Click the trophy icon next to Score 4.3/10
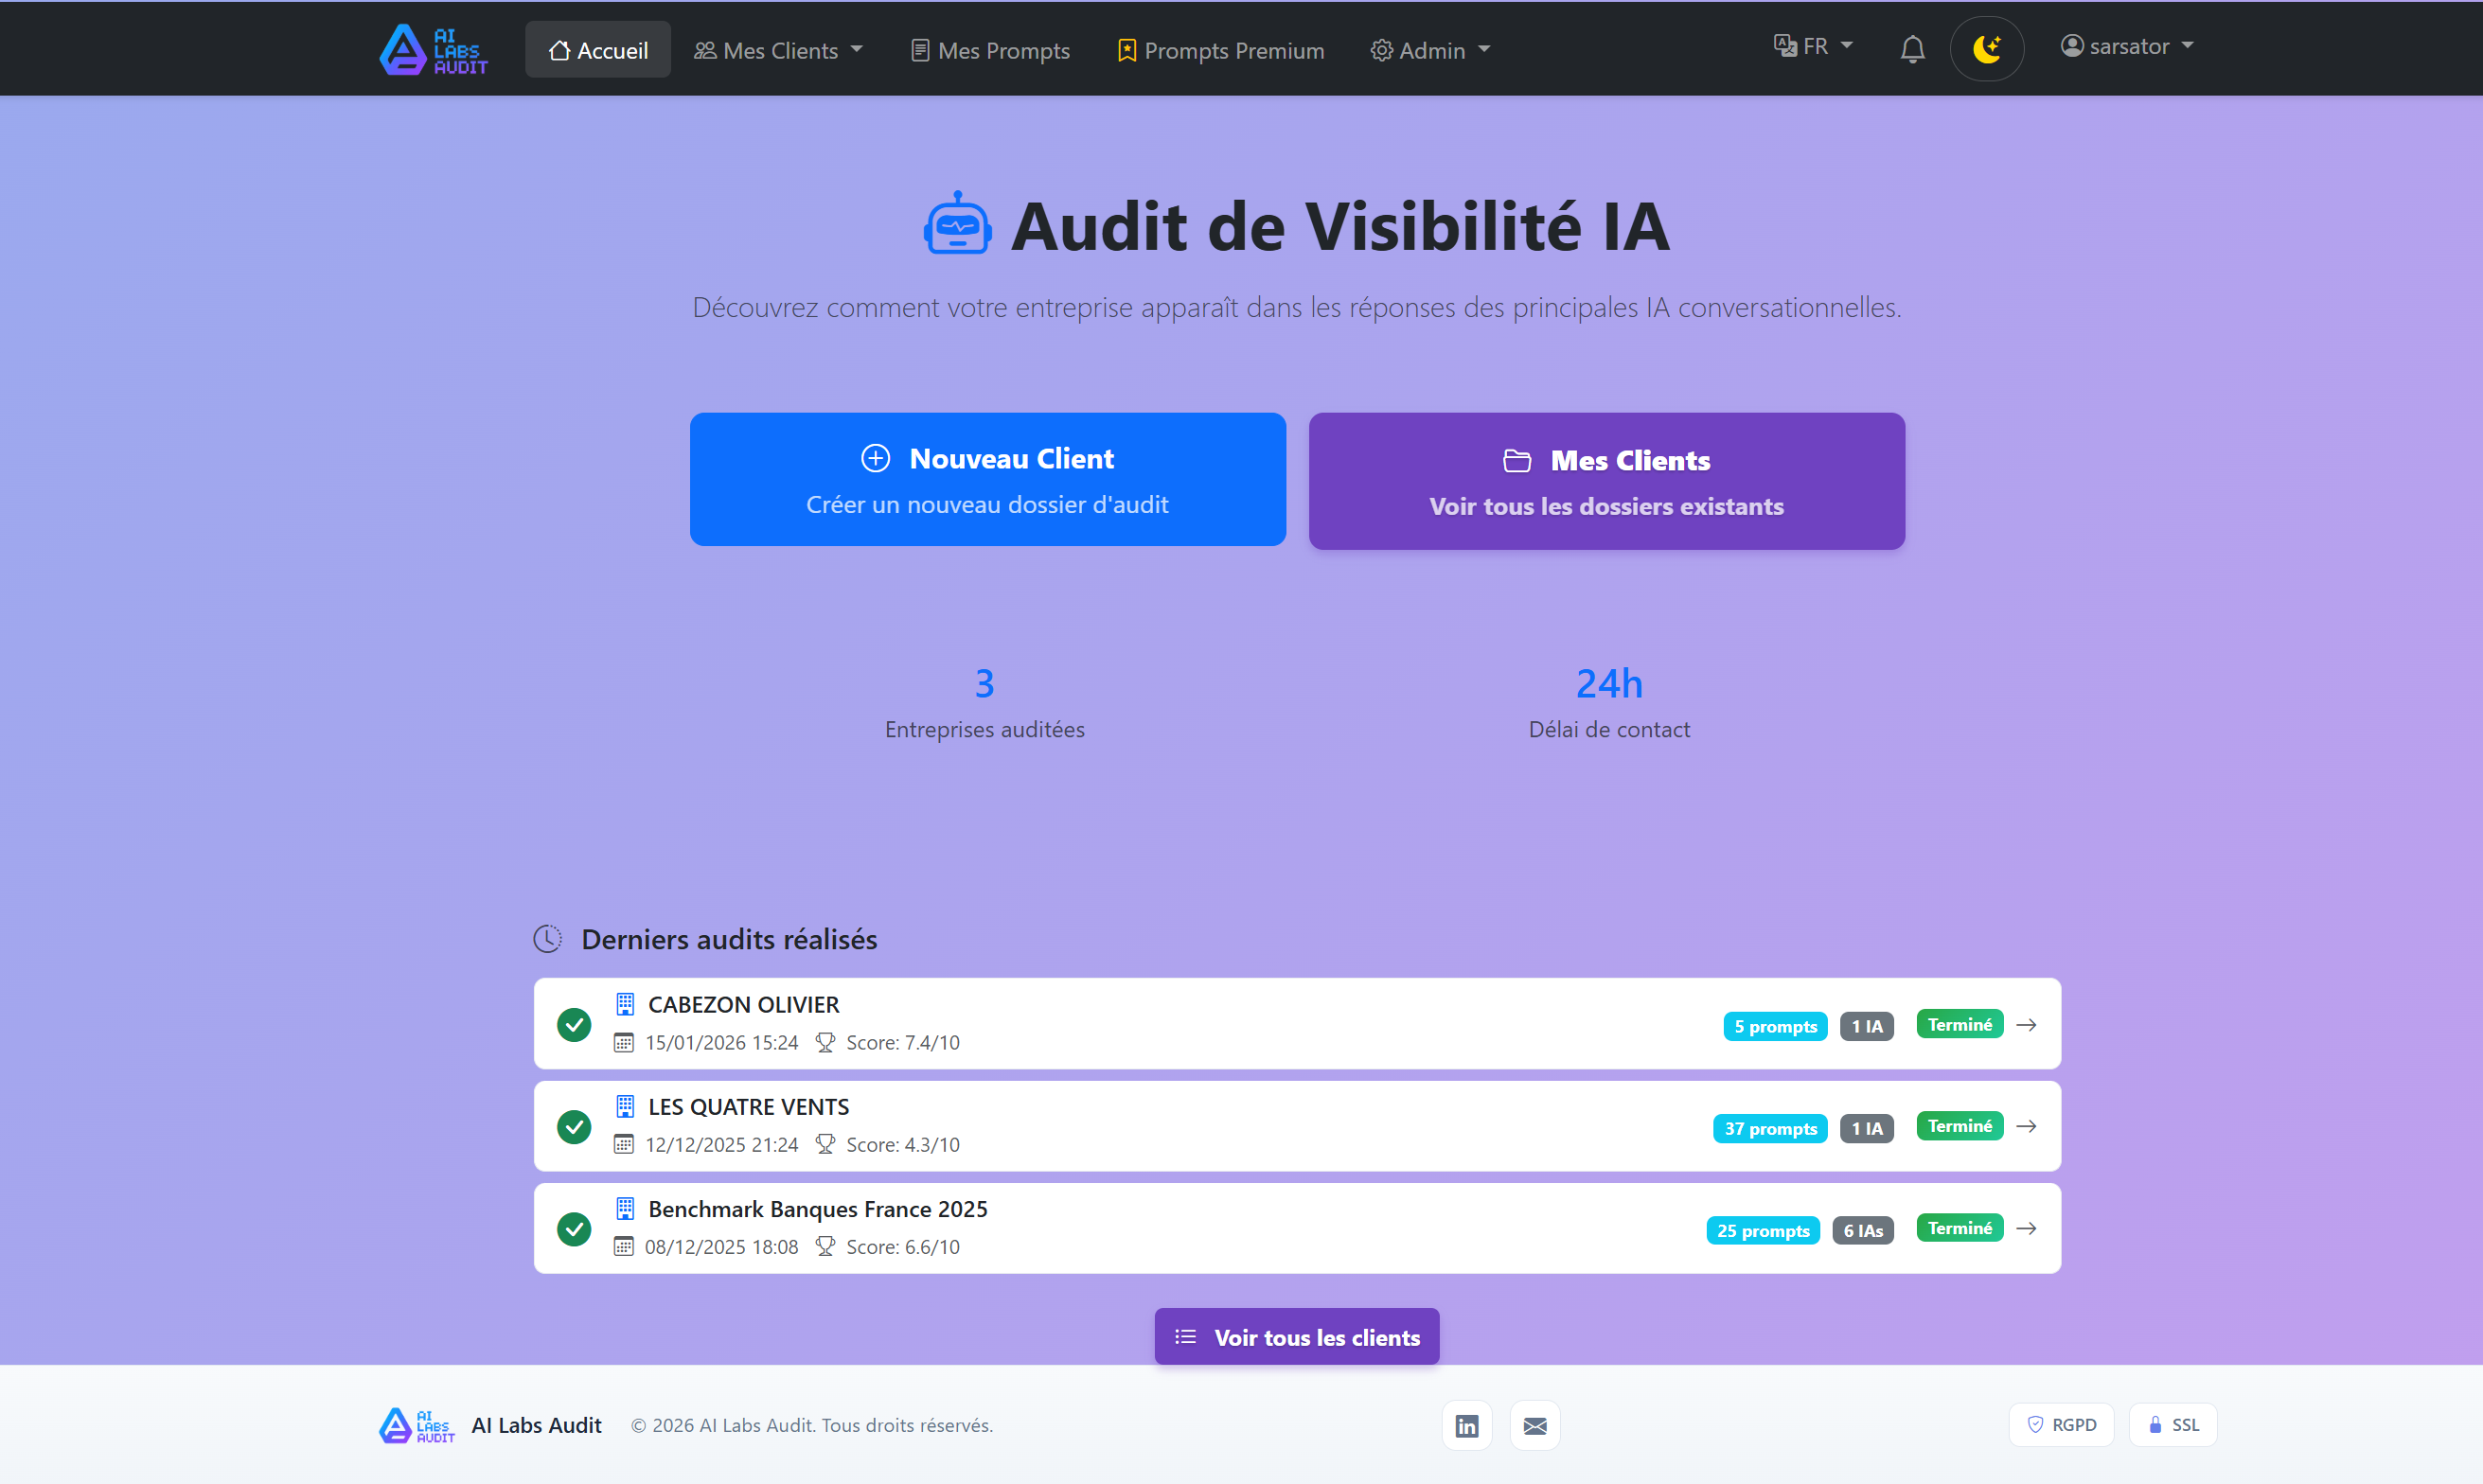The height and width of the screenshot is (1484, 2483). 825,1144
